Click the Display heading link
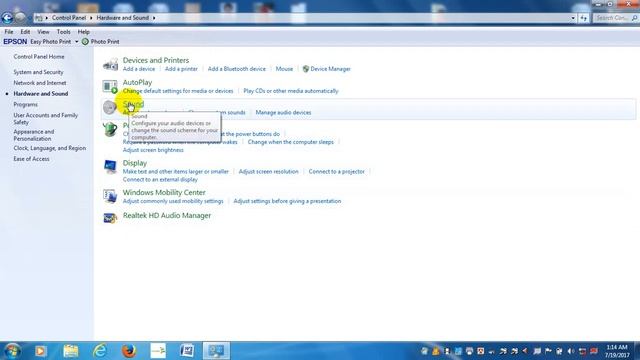Viewport: 640px width, 360px height. pyautogui.click(x=135, y=163)
